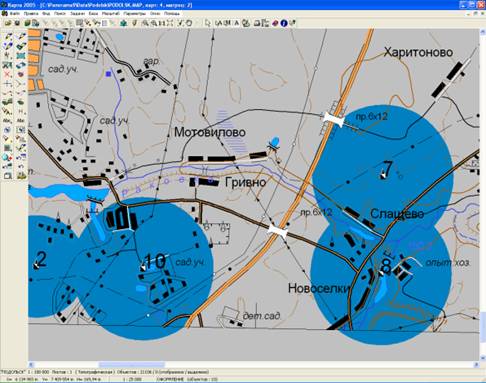Image resolution: width=486 pixels, height=383 pixels.
Task: Select the red X delete tool in the left palette
Action: (7, 74)
